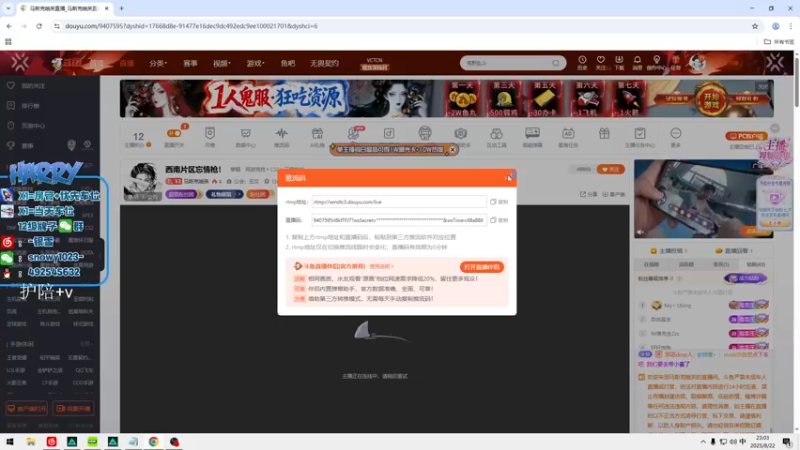This screenshot has width=800, height=450.
Task: Close the 推流码 dialog
Action: click(508, 178)
